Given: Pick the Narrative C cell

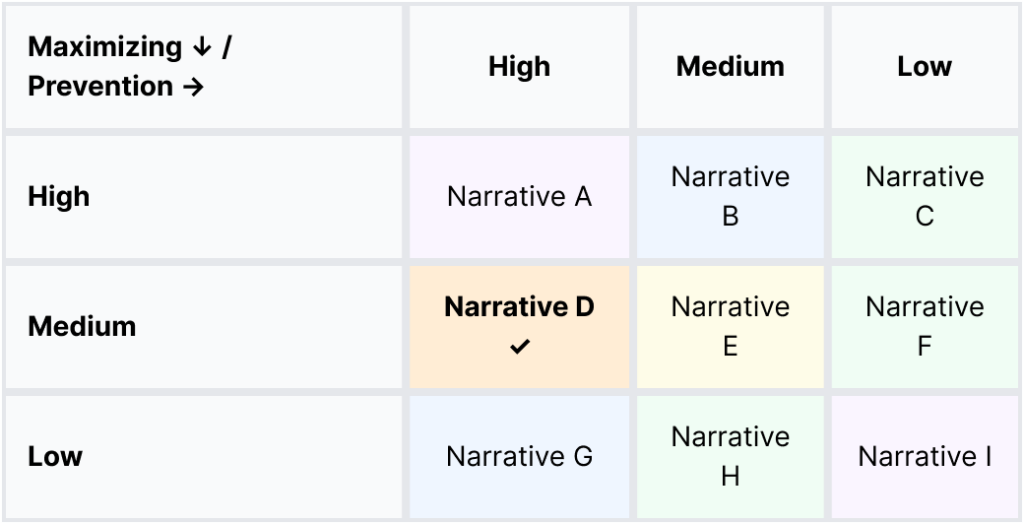Looking at the screenshot, I should (924, 197).
